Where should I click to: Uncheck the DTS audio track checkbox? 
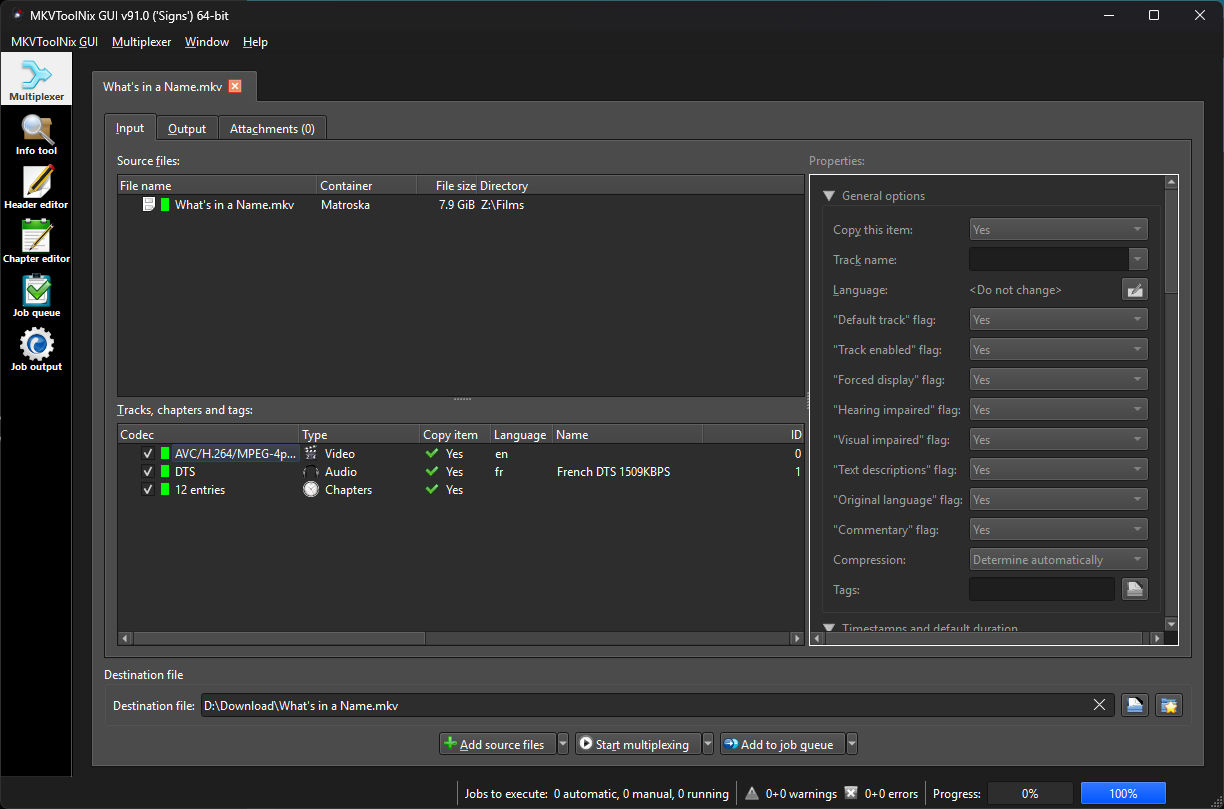coord(148,472)
